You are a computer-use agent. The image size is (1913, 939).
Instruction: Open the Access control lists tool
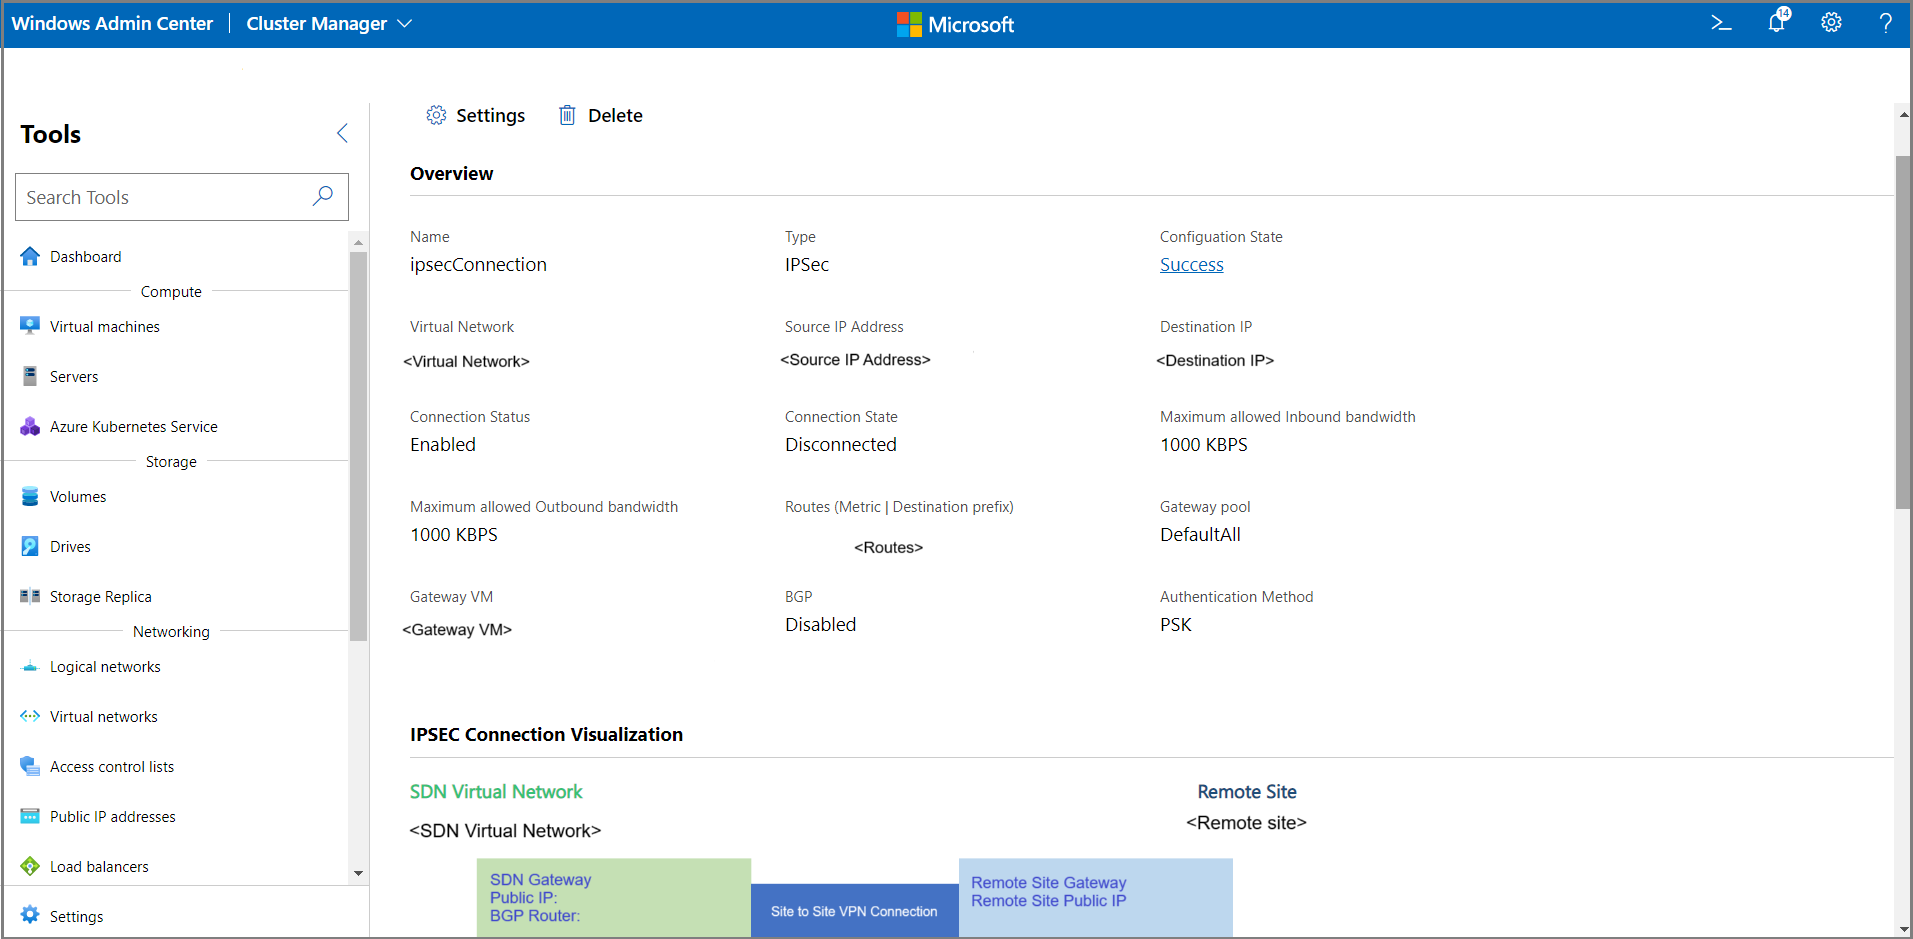111,767
